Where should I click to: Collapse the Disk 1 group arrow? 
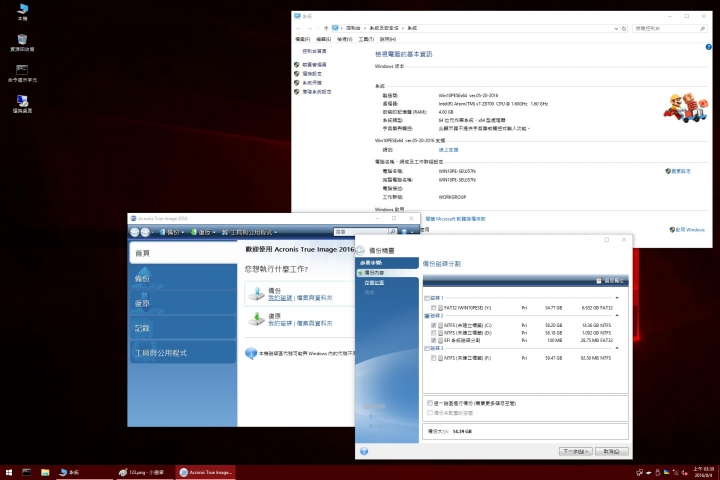pyautogui.click(x=617, y=298)
